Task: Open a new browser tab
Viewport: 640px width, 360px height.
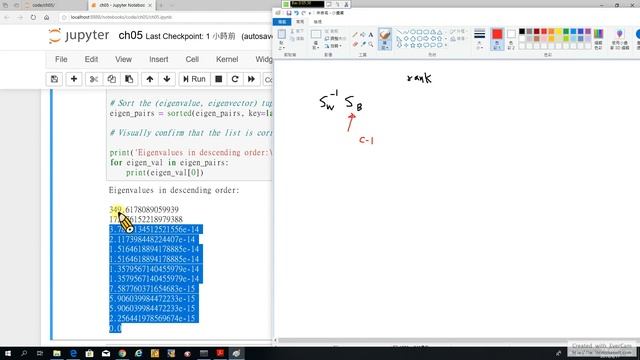Action: pos(161,5)
